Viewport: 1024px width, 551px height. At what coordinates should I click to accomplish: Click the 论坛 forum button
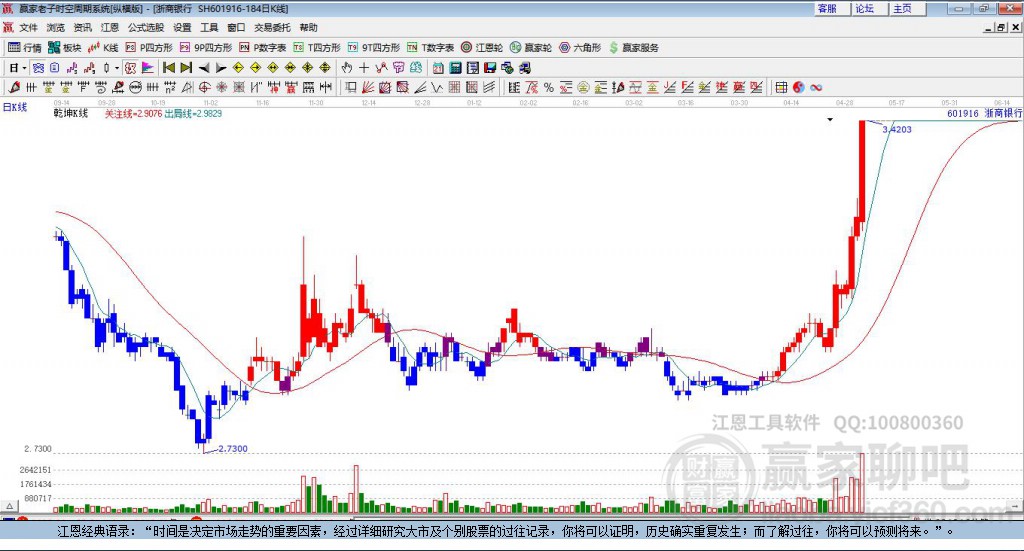coord(869,8)
